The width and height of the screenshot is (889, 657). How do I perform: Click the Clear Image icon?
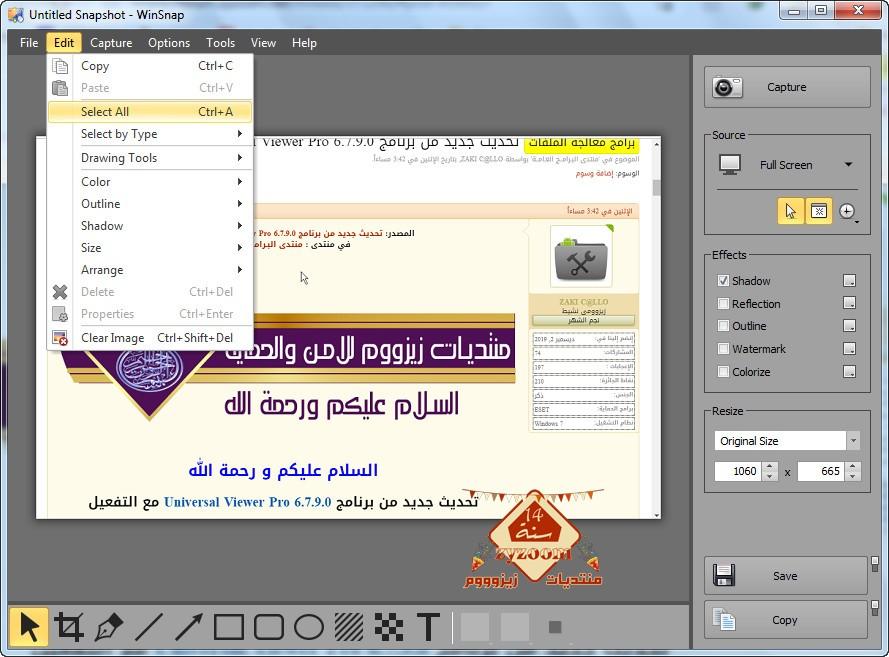pyautogui.click(x=60, y=338)
